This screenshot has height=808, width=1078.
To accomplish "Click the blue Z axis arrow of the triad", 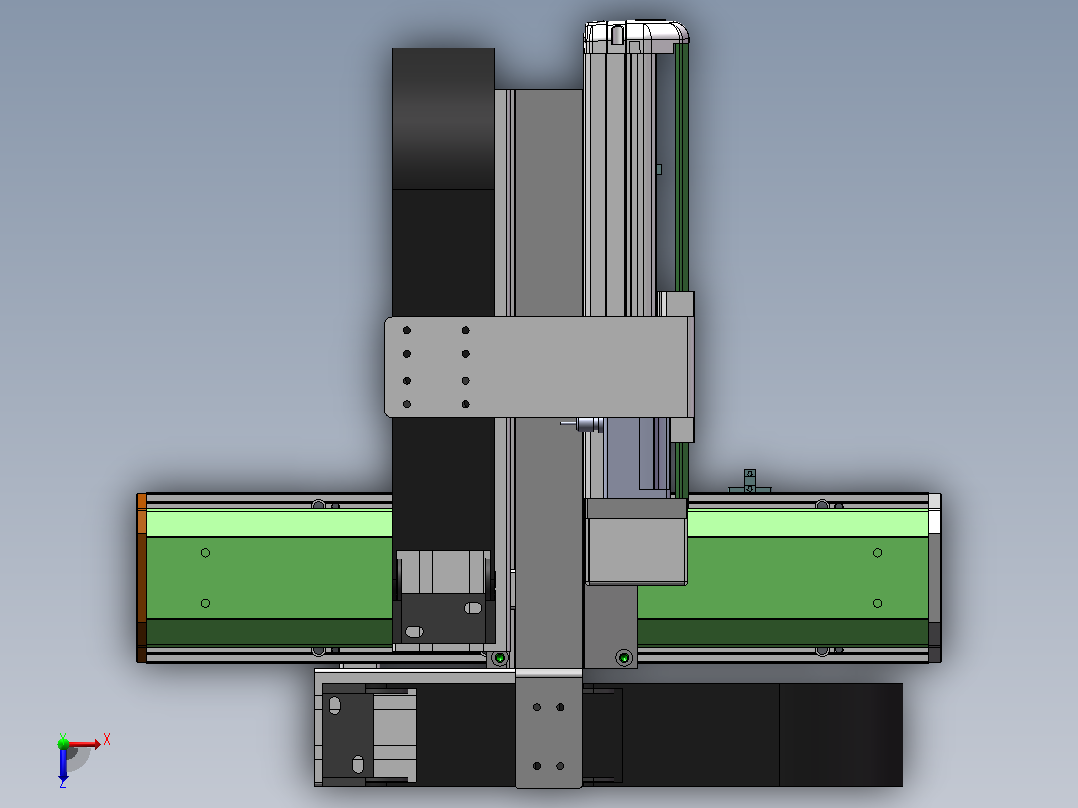I will tap(63, 764).
